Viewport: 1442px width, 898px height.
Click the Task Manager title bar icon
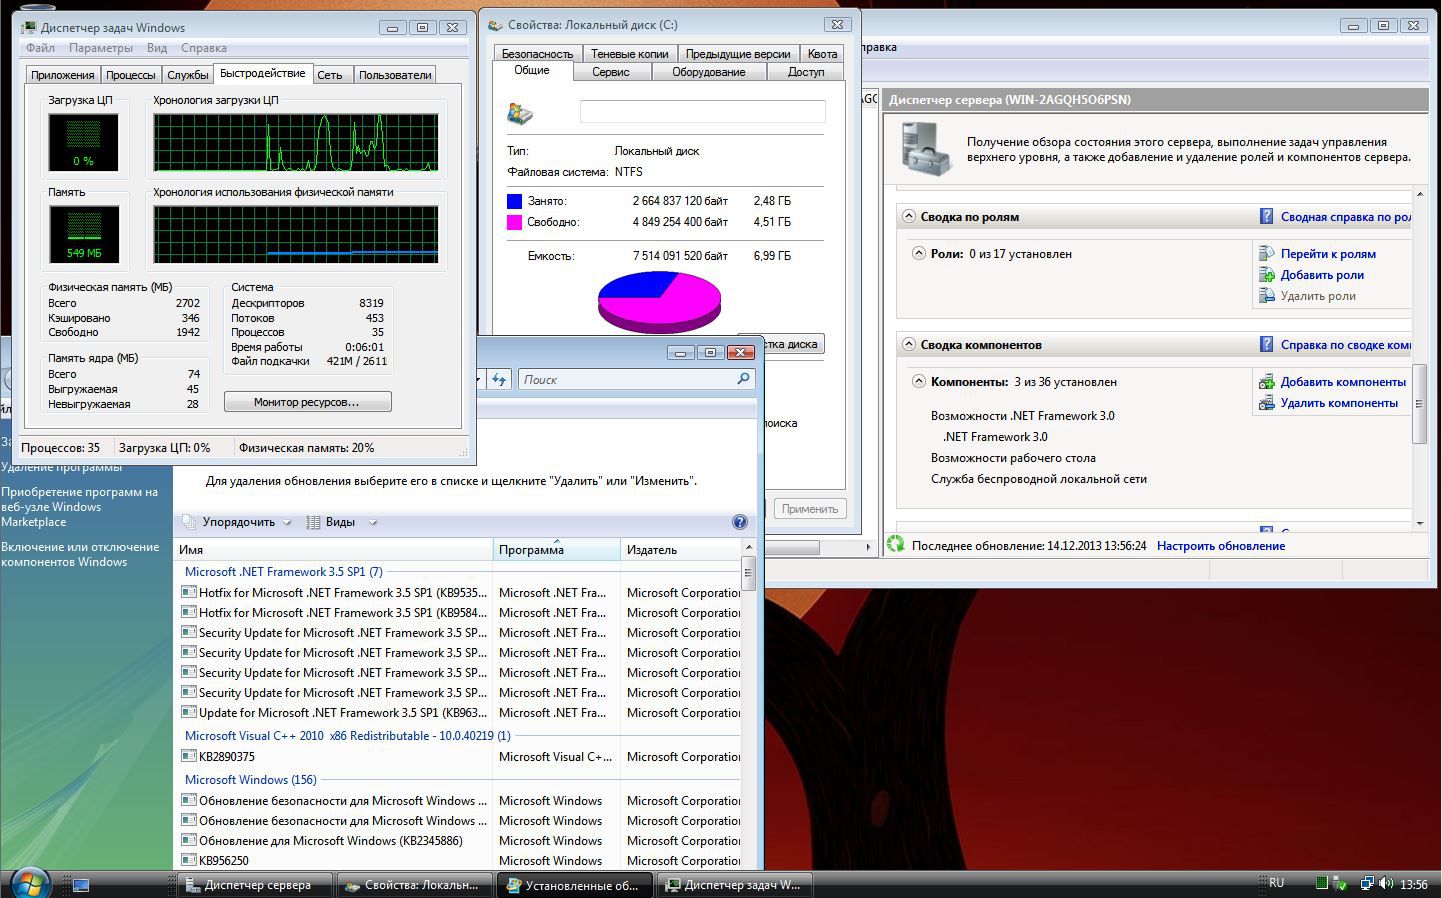(x=28, y=27)
